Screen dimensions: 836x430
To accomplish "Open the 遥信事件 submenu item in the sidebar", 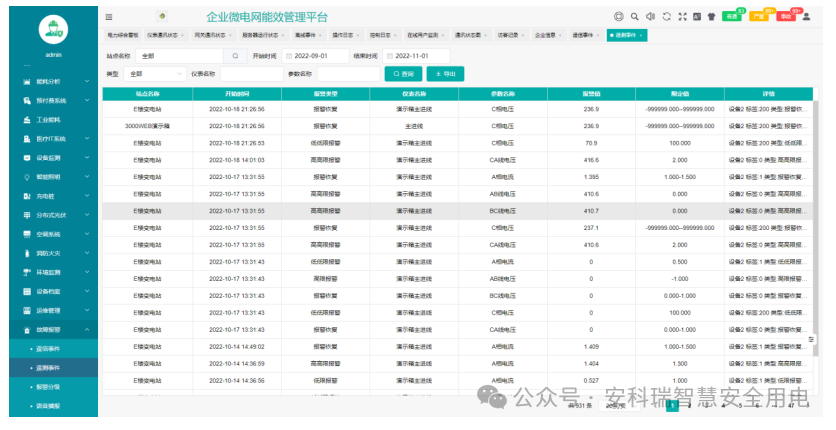I will [53, 349].
